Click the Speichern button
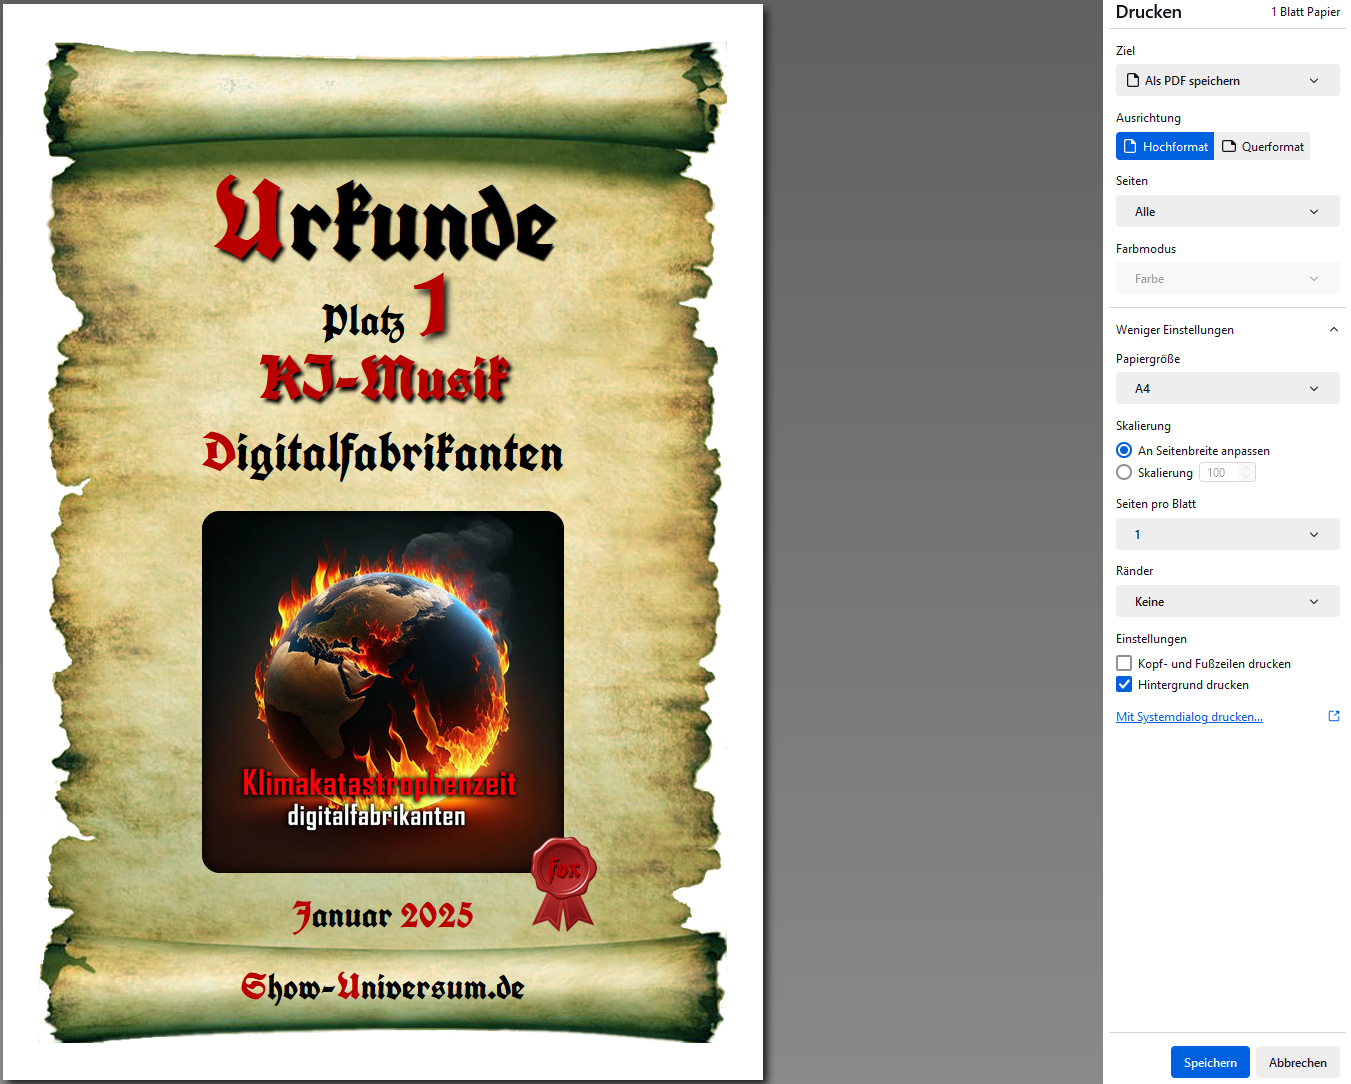Screen dimensions: 1351x1084 coord(1210,1062)
